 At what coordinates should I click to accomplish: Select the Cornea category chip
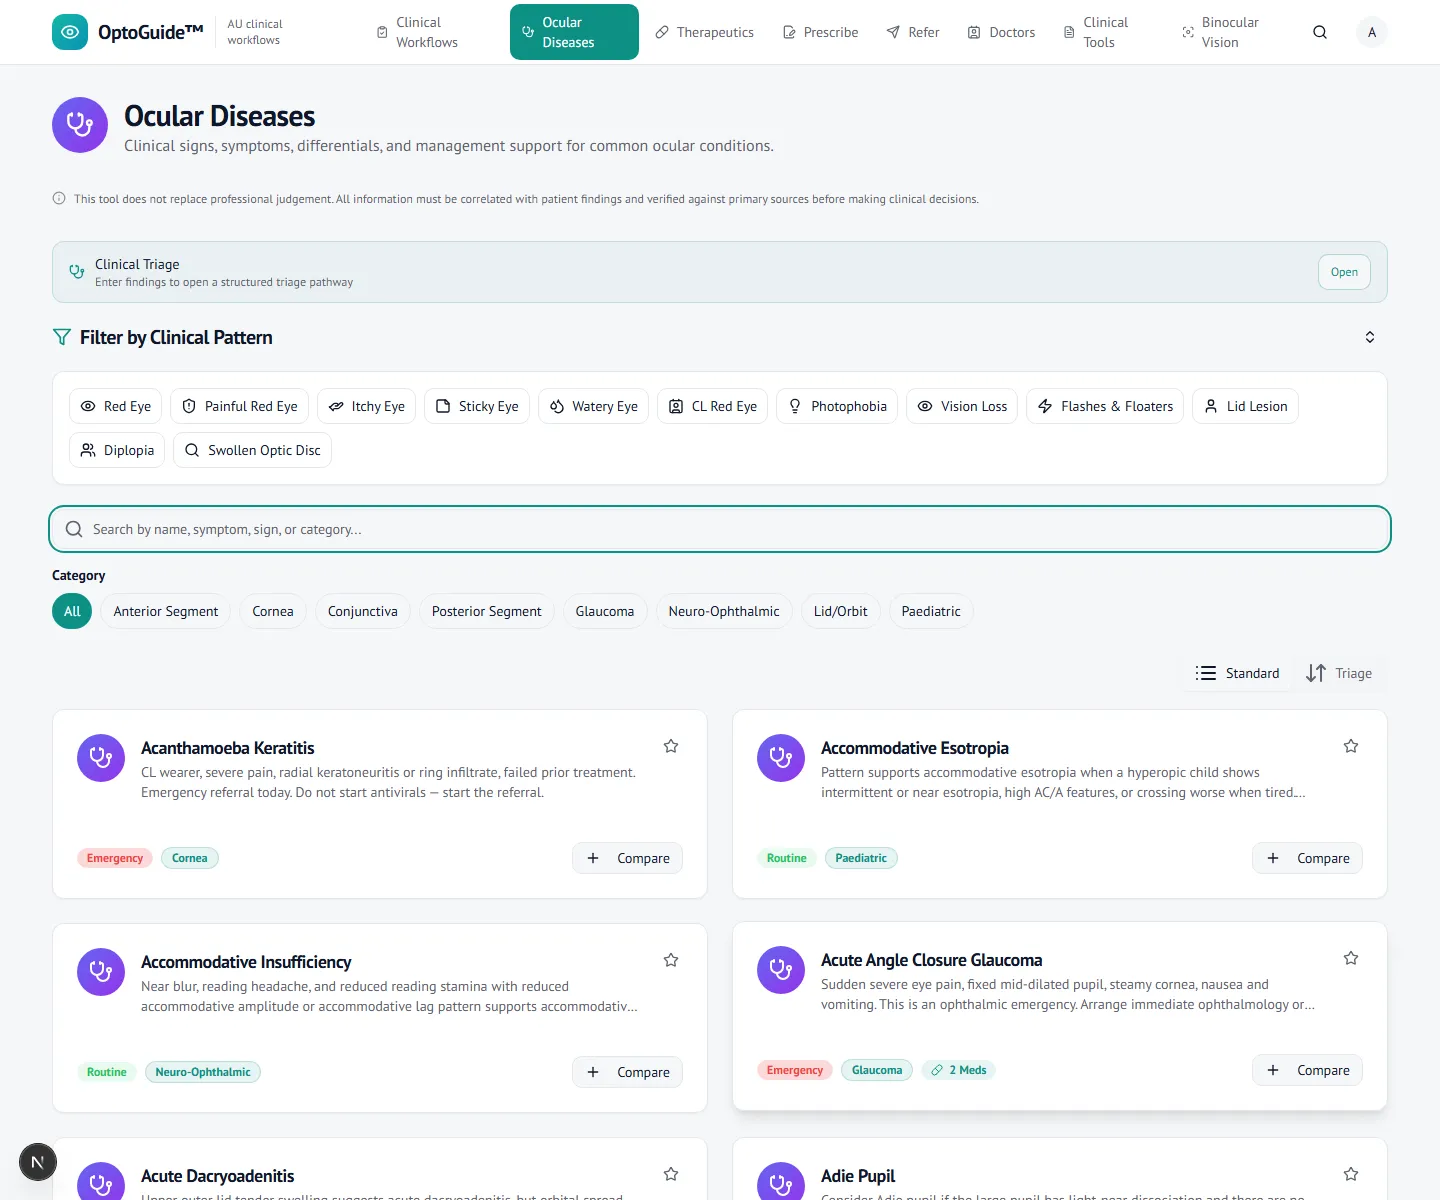click(273, 611)
